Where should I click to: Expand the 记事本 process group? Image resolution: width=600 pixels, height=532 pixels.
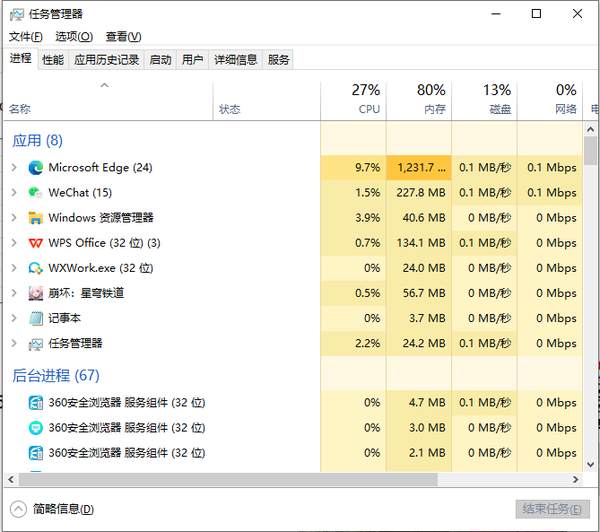[14, 318]
